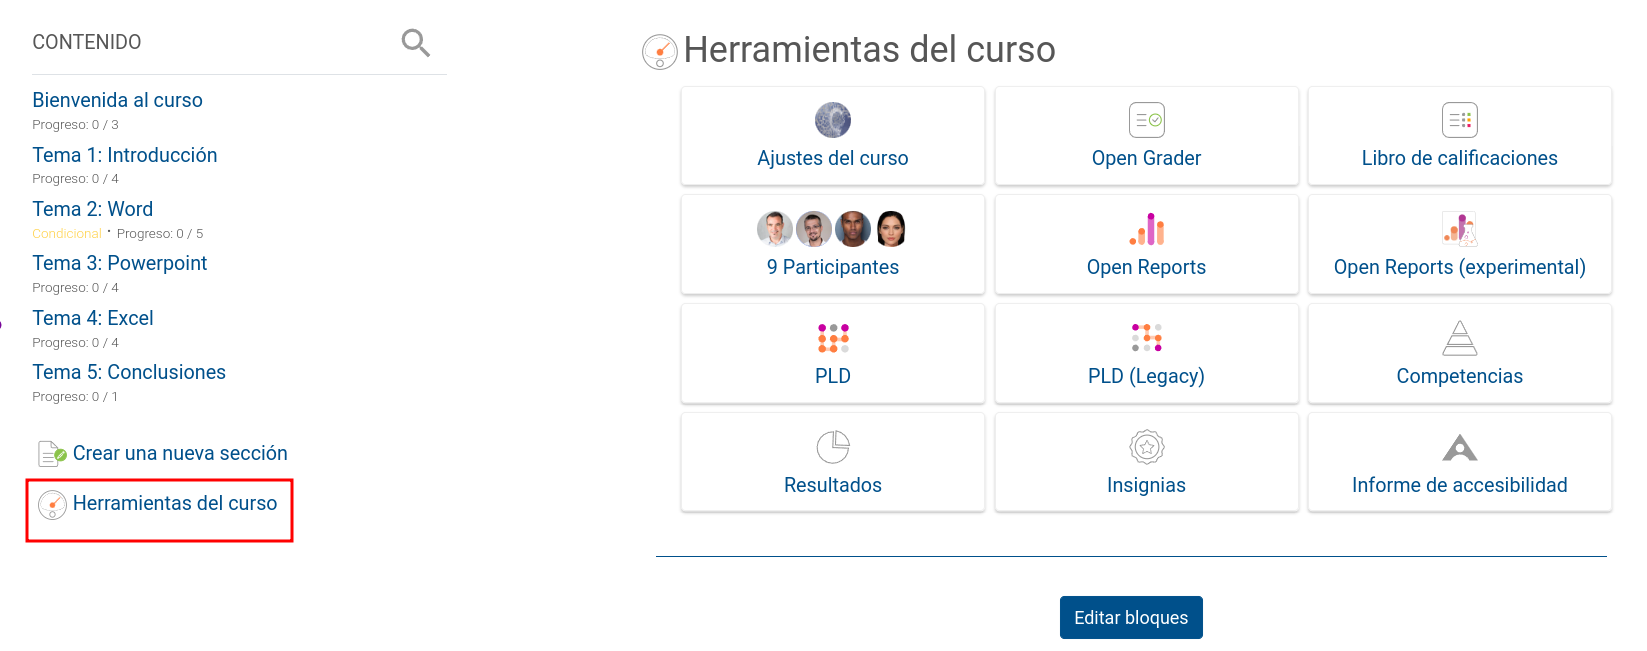1647x651 pixels.
Task: Click the Open Reports bar chart icon
Action: pyautogui.click(x=1146, y=229)
